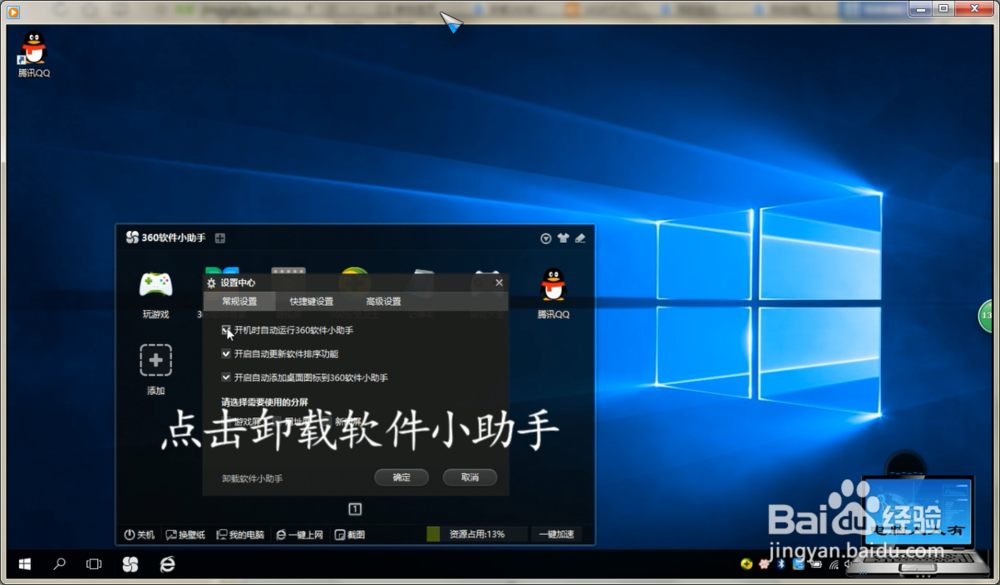Switch to the 高级设置 tab
This screenshot has height=585, width=1000.
point(383,301)
